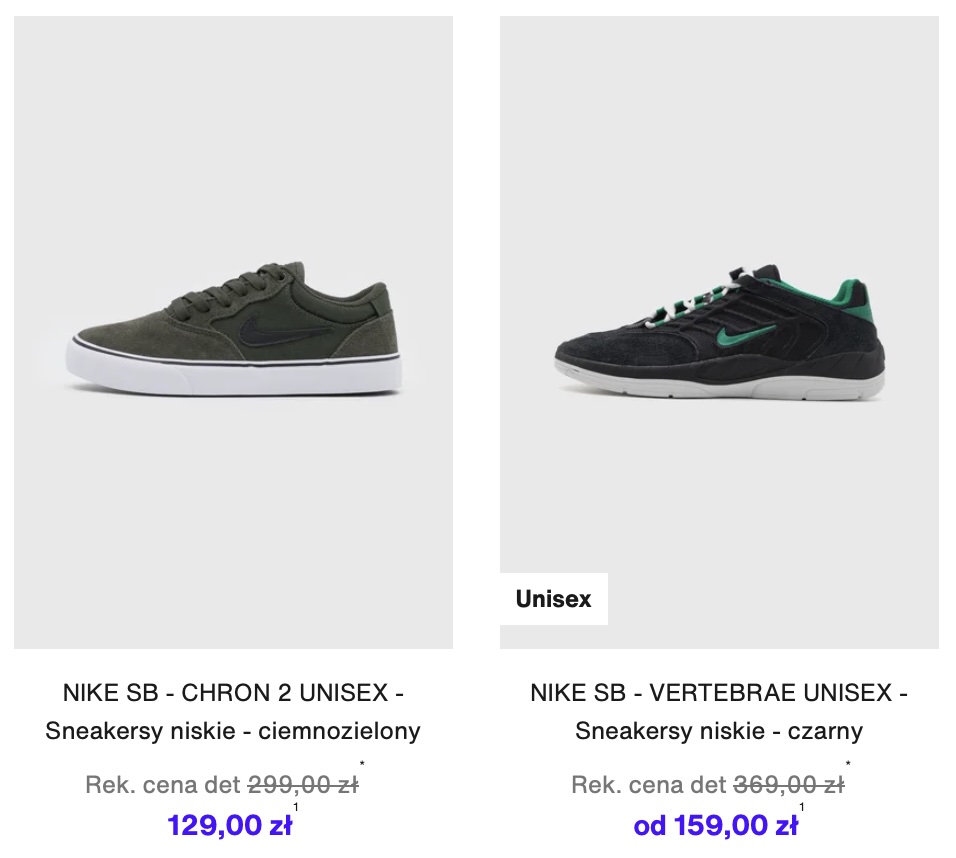Click the crossed-out 369,00 zł price
The image size is (956, 858).
point(789,784)
